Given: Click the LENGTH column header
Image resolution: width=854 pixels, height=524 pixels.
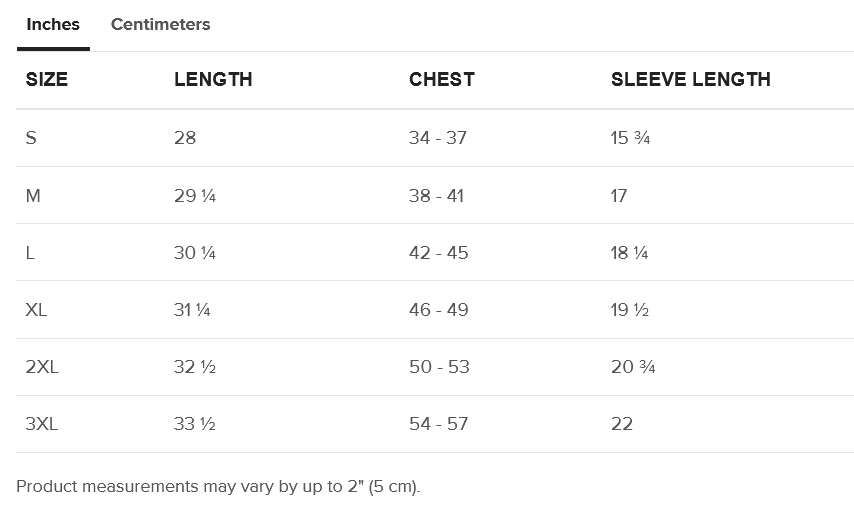Looking at the screenshot, I should [213, 80].
